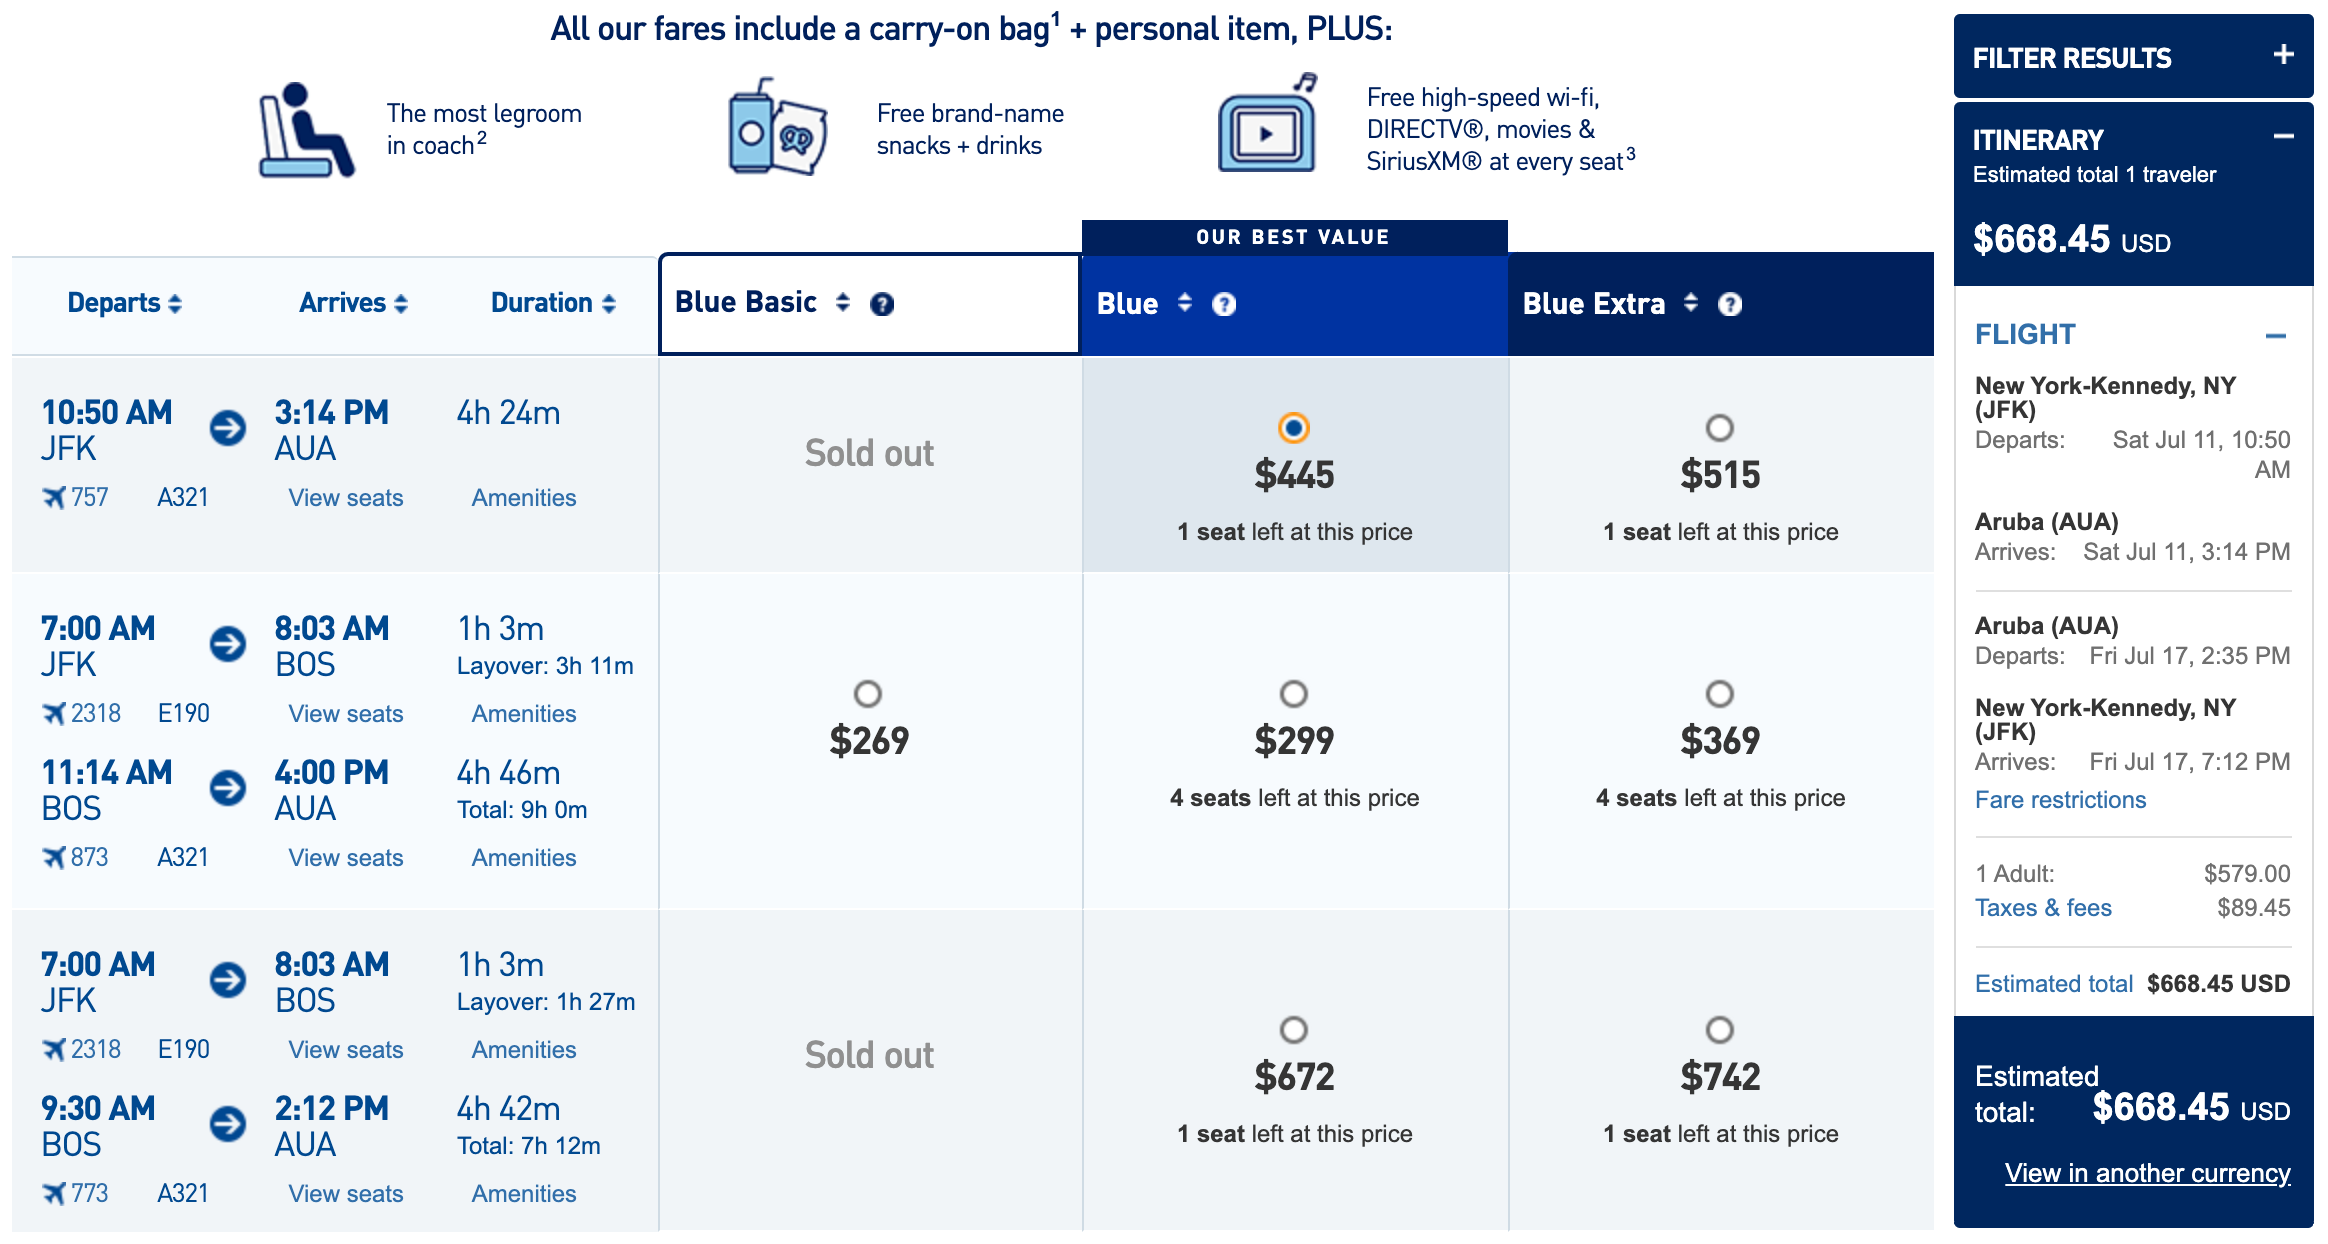This screenshot has height=1244, width=2328.
Task: Select the $269 Blue Basic fare
Action: click(x=867, y=694)
